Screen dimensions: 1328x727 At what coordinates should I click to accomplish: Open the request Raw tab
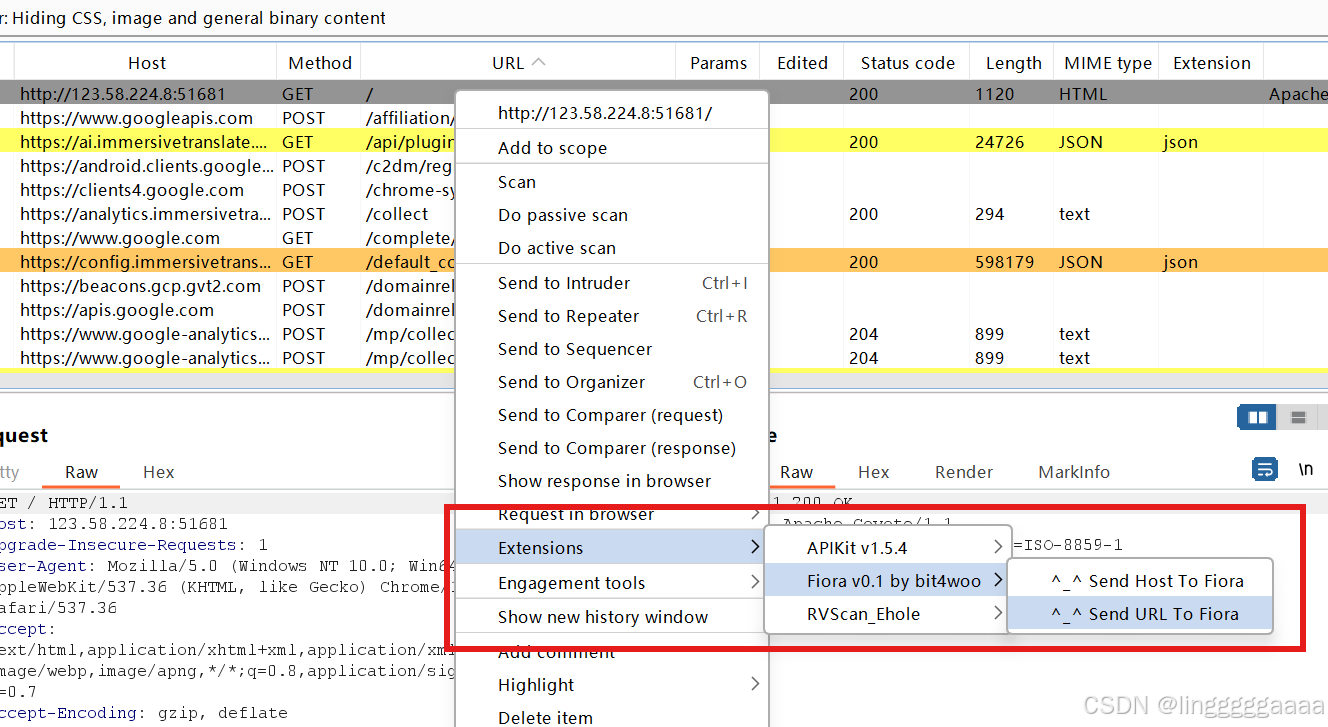point(82,472)
